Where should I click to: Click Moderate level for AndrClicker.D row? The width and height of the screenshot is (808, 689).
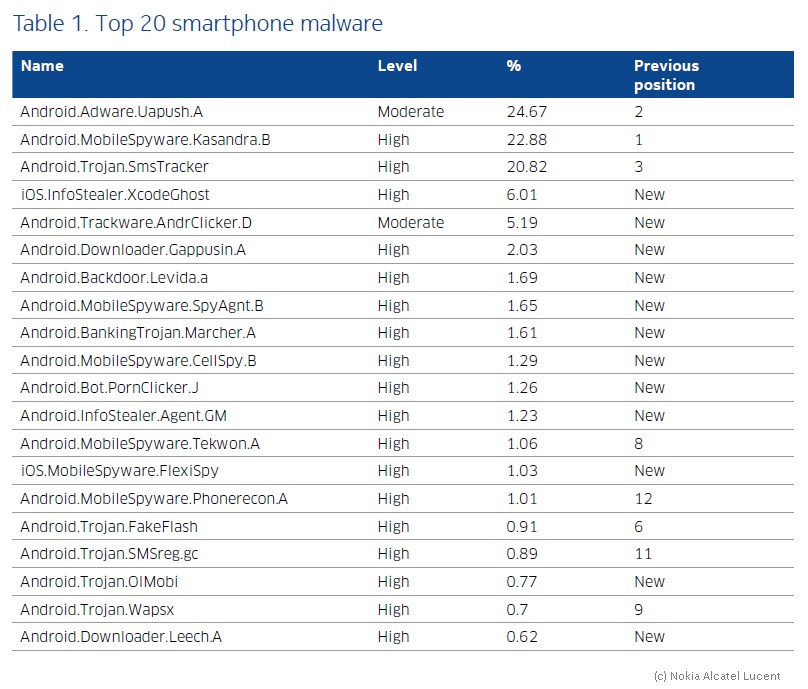click(x=411, y=223)
